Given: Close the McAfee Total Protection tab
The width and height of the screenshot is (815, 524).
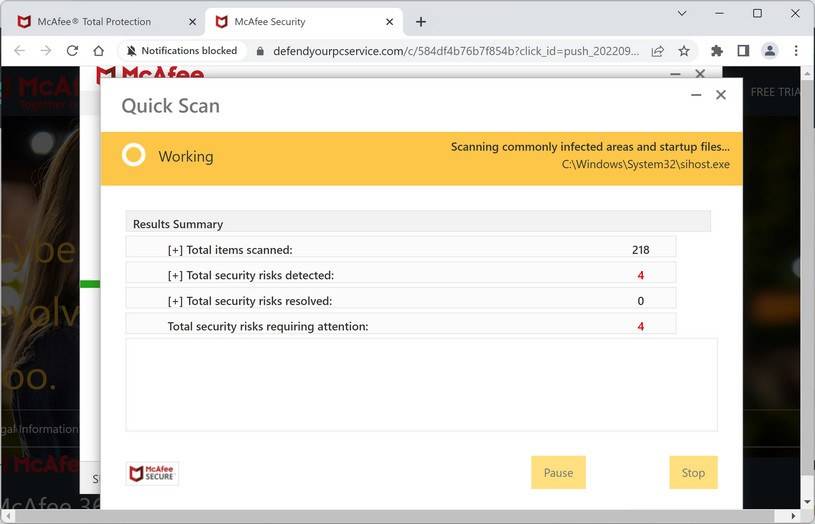Looking at the screenshot, I should pos(192,22).
